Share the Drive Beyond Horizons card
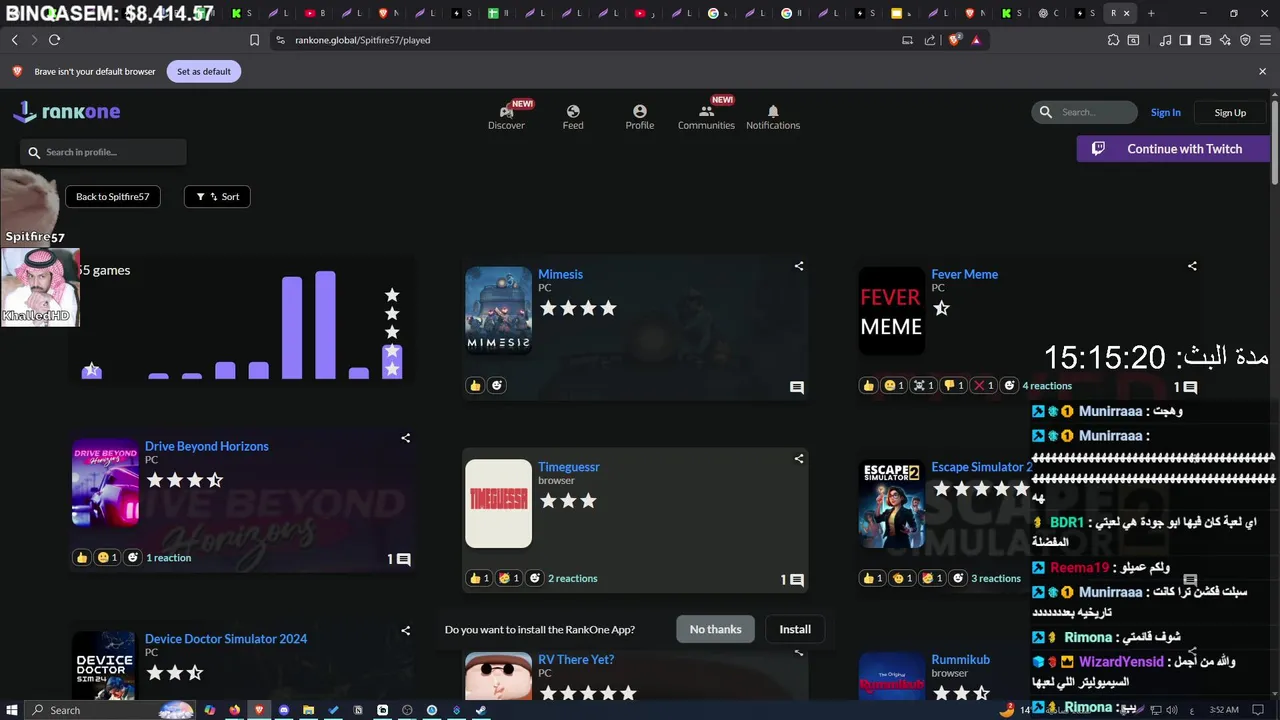Image resolution: width=1280 pixels, height=720 pixels. pos(405,438)
